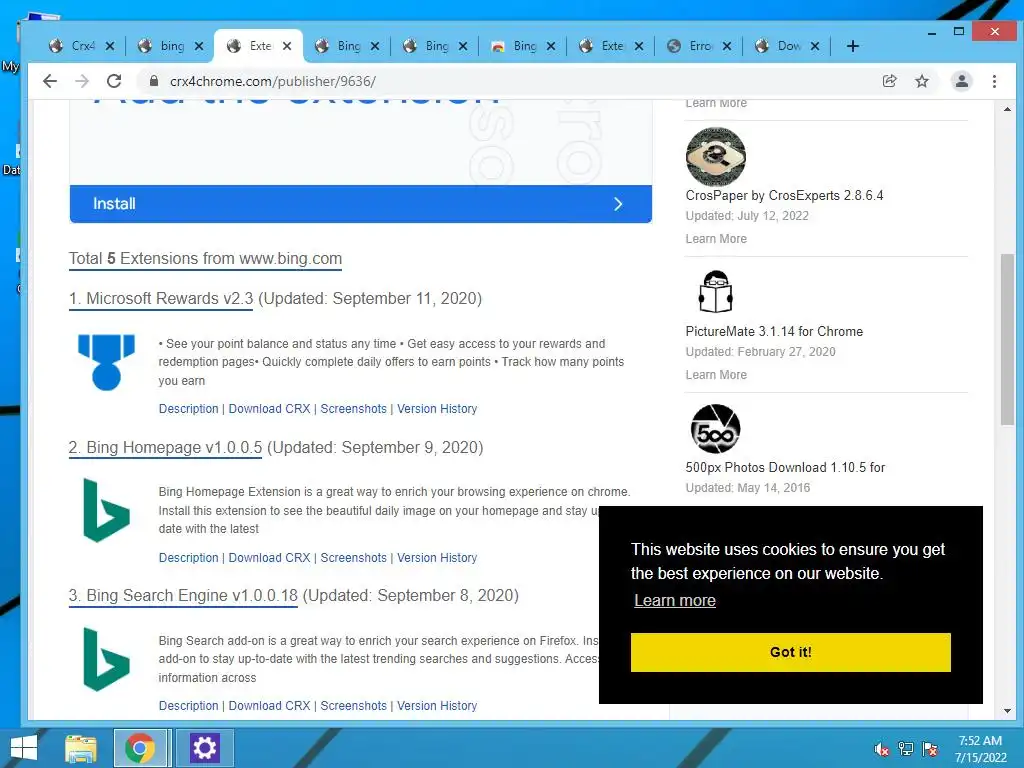Download CRX for Microsoft Rewards
The width and height of the screenshot is (1024, 768).
[269, 409]
